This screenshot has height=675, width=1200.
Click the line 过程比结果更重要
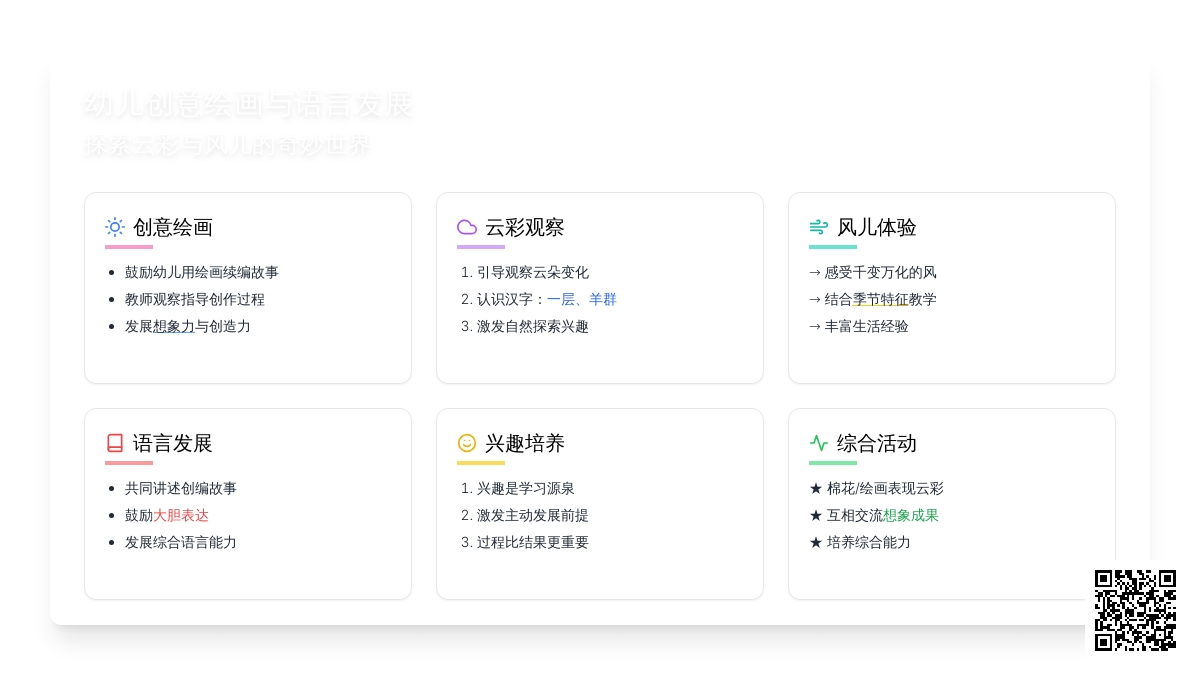533,542
